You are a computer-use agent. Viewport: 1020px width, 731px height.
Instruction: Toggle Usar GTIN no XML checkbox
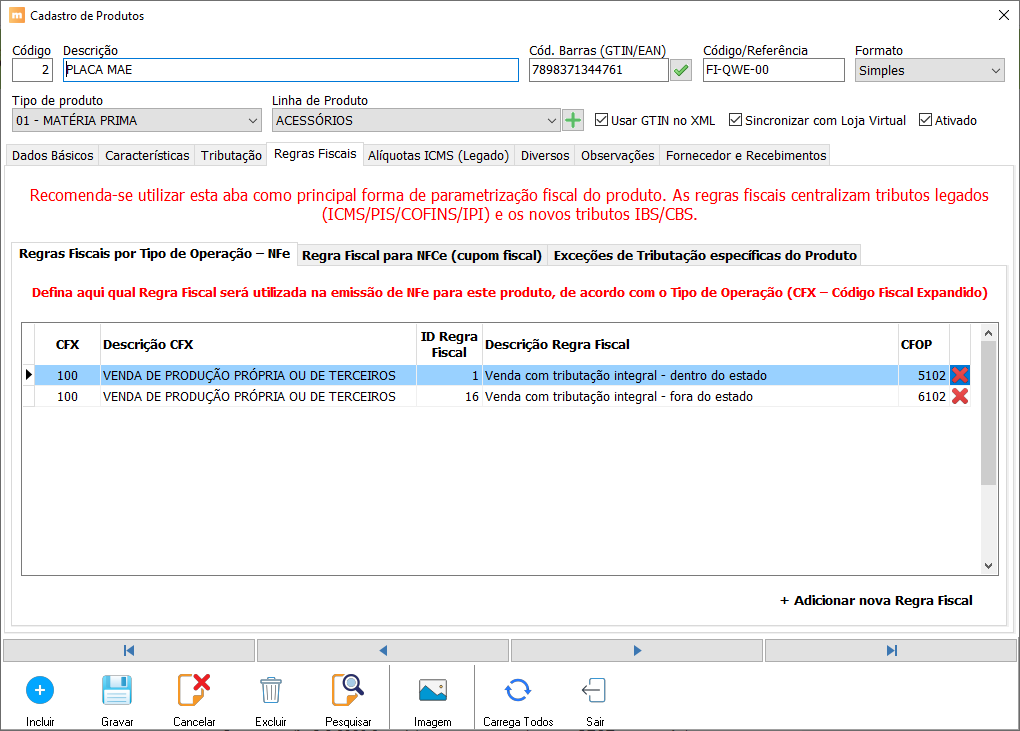click(x=602, y=120)
